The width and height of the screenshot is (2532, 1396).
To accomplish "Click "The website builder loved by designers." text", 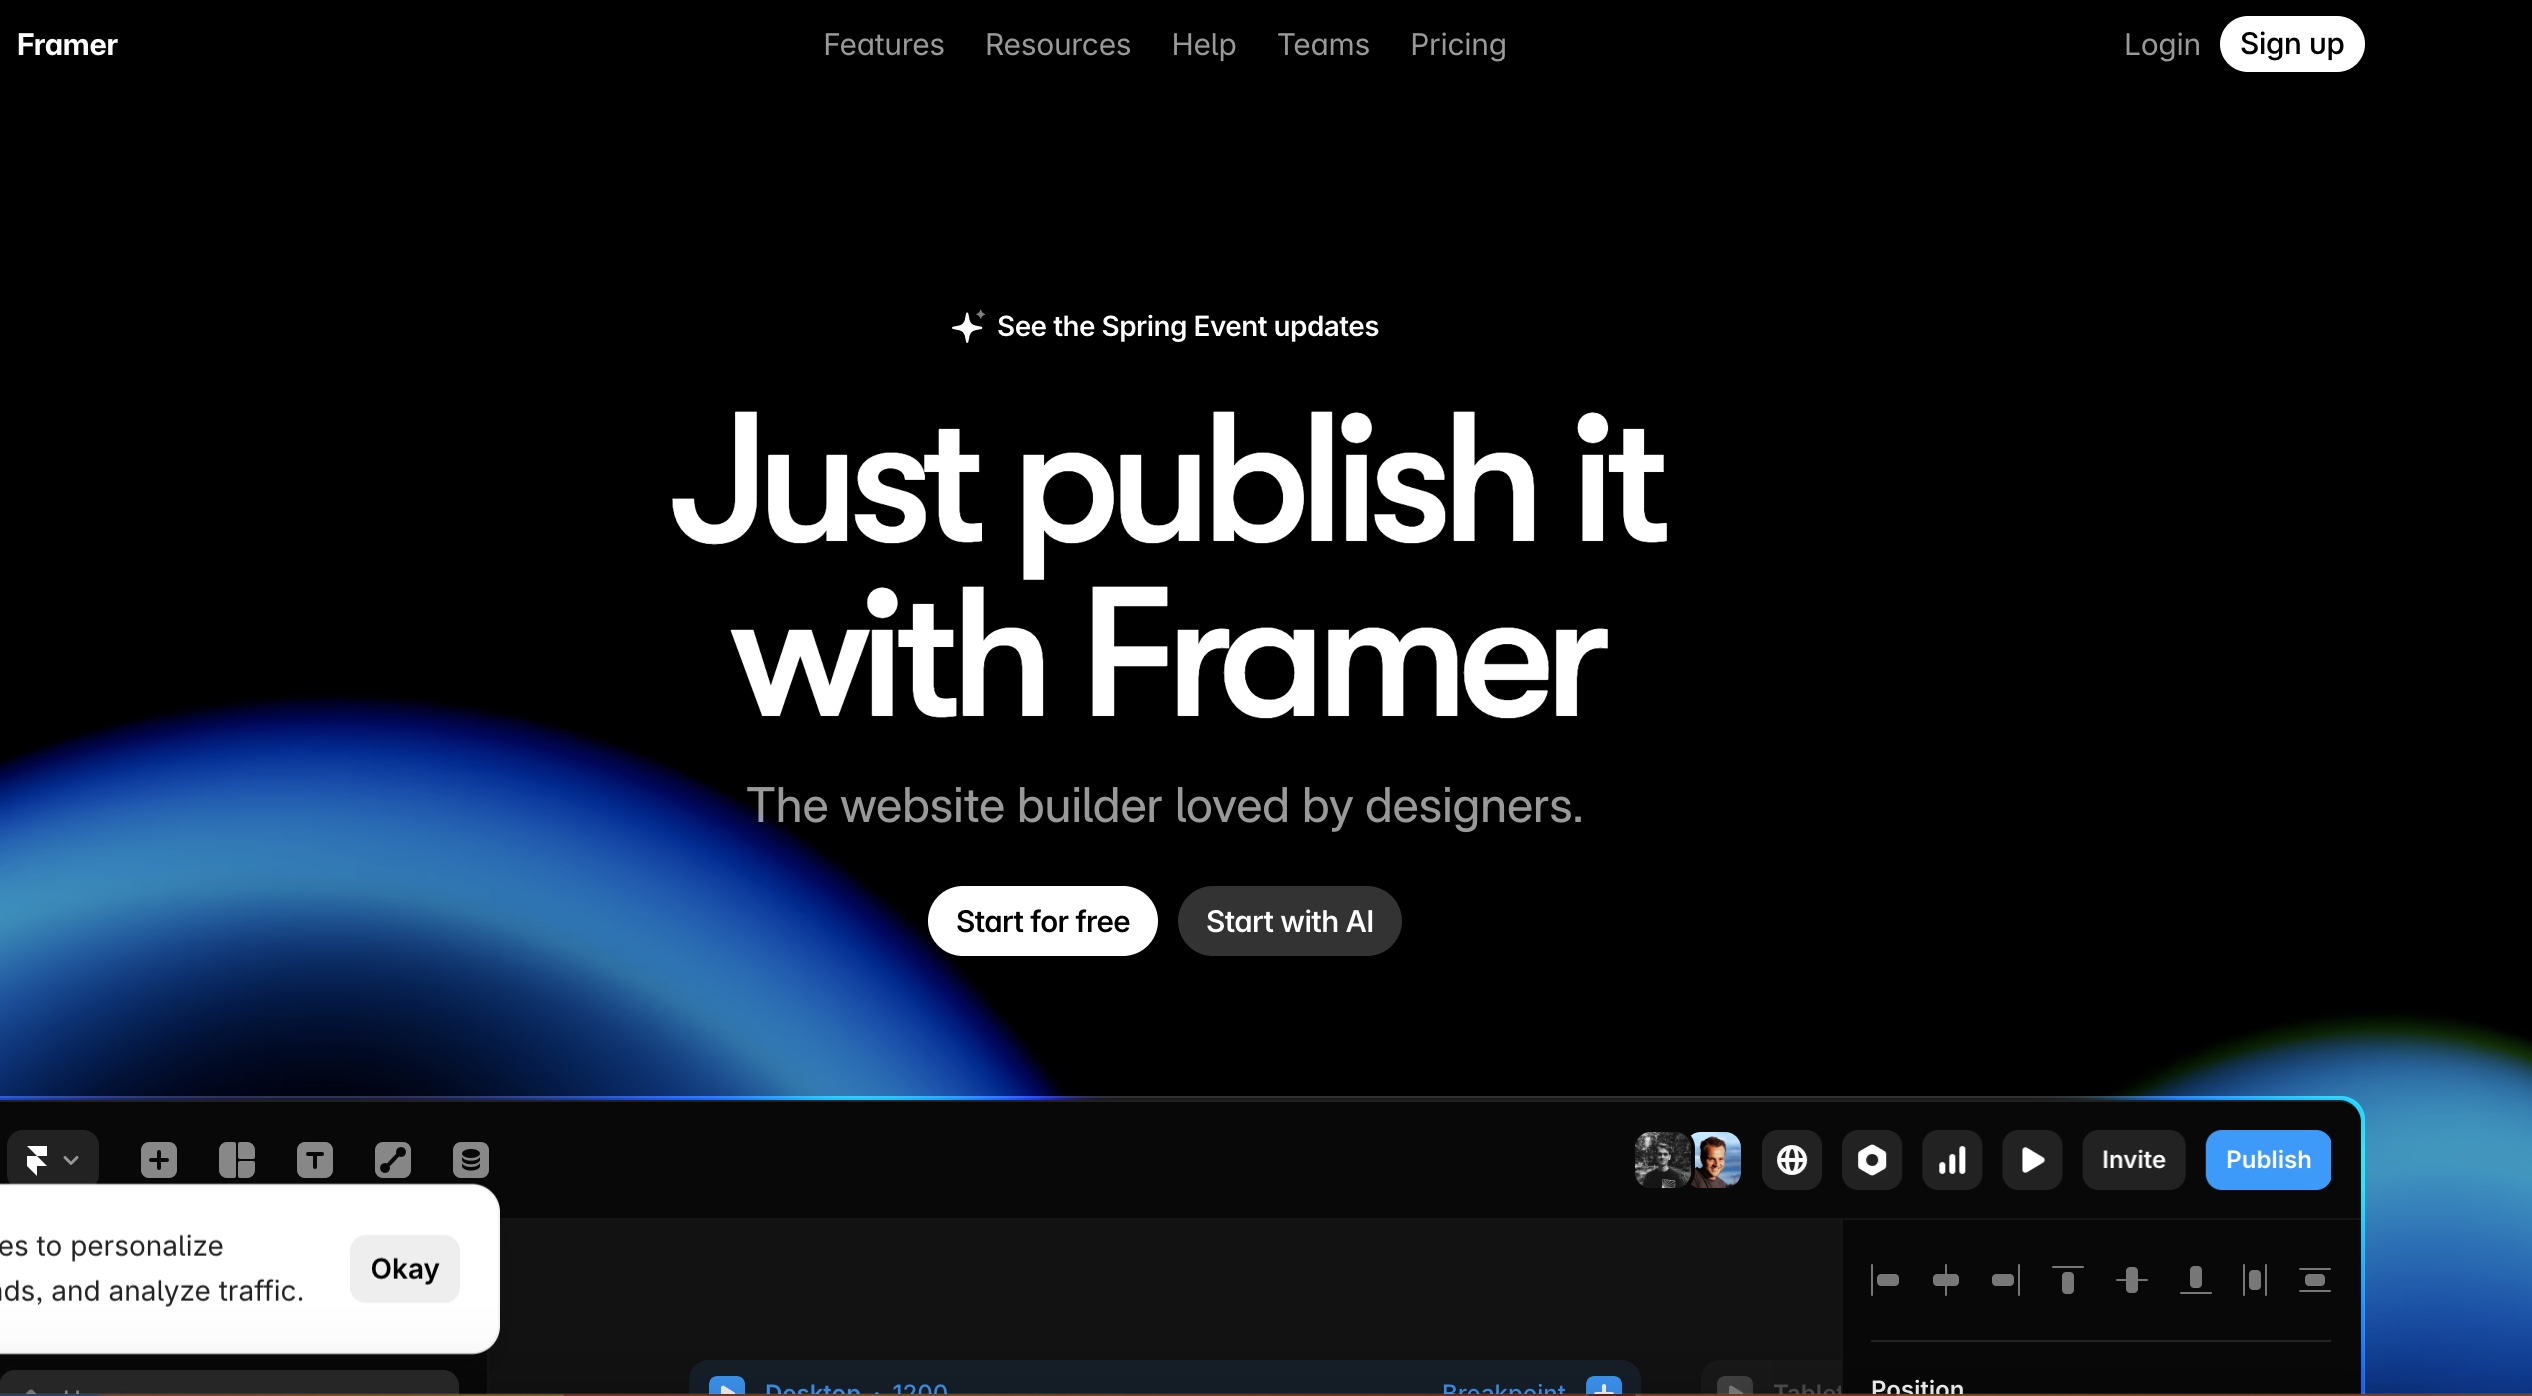I will (1165, 806).
